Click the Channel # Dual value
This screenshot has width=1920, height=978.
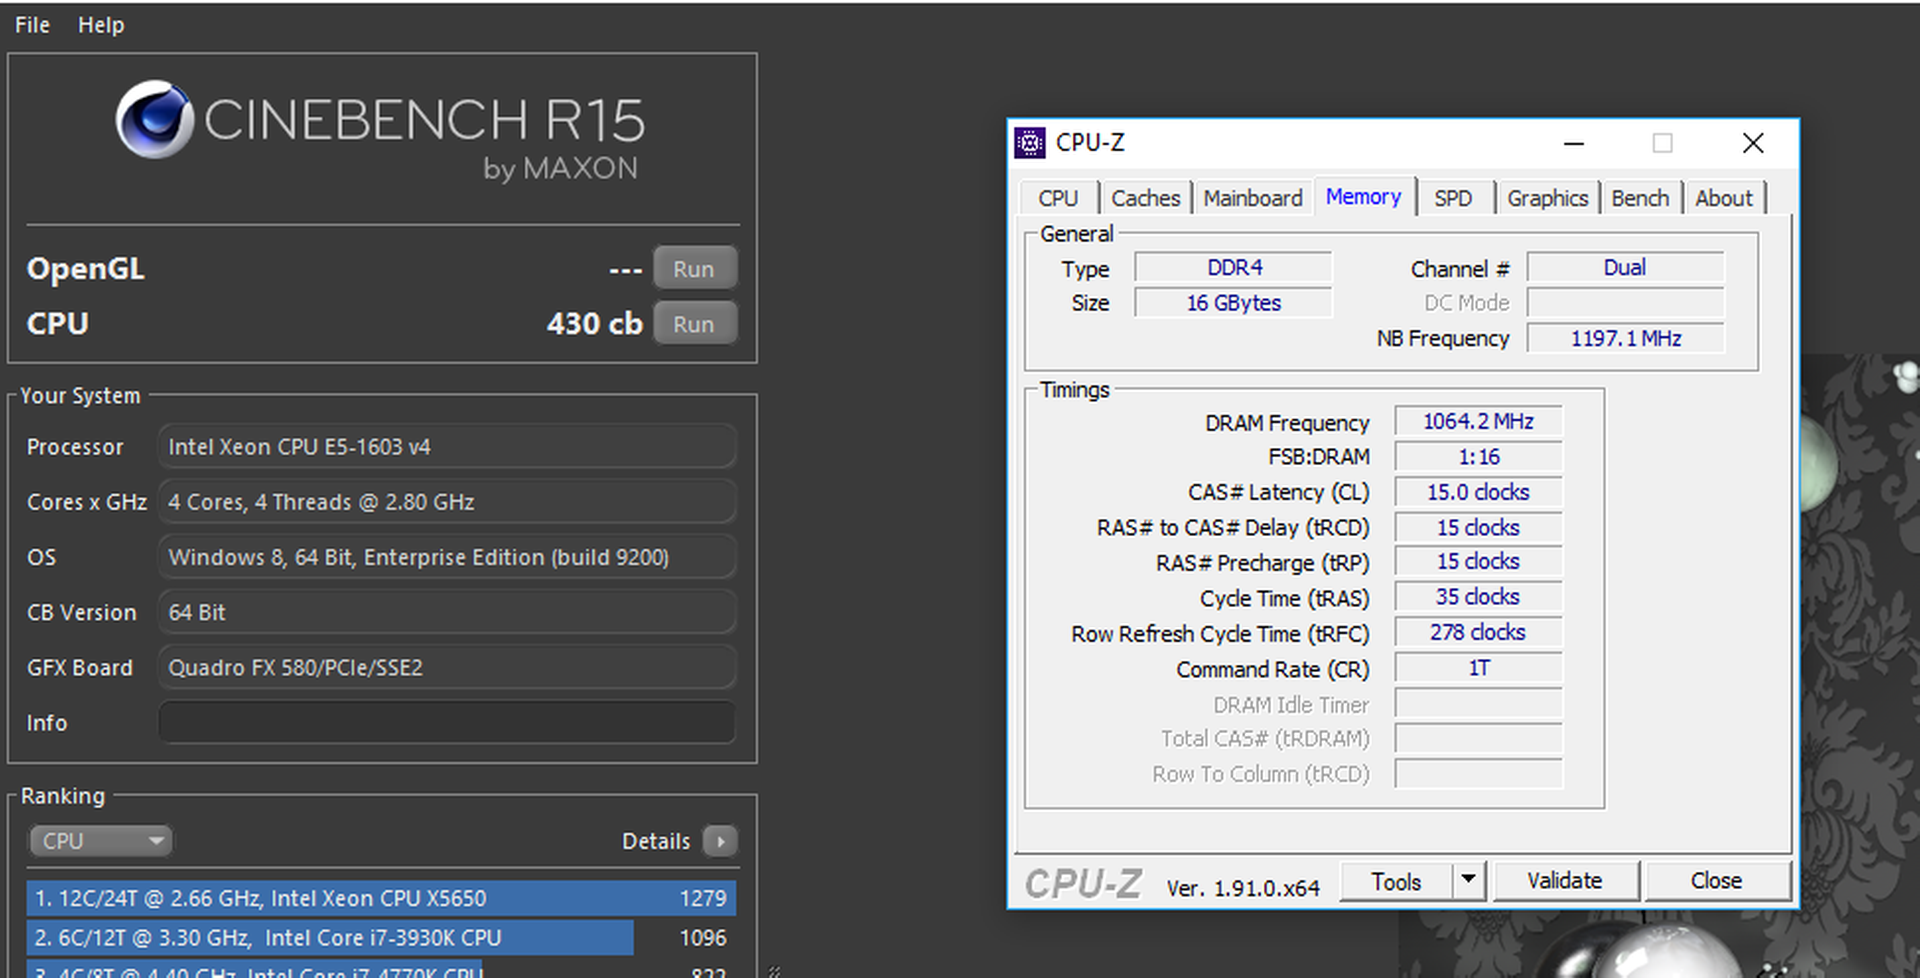point(1625,268)
